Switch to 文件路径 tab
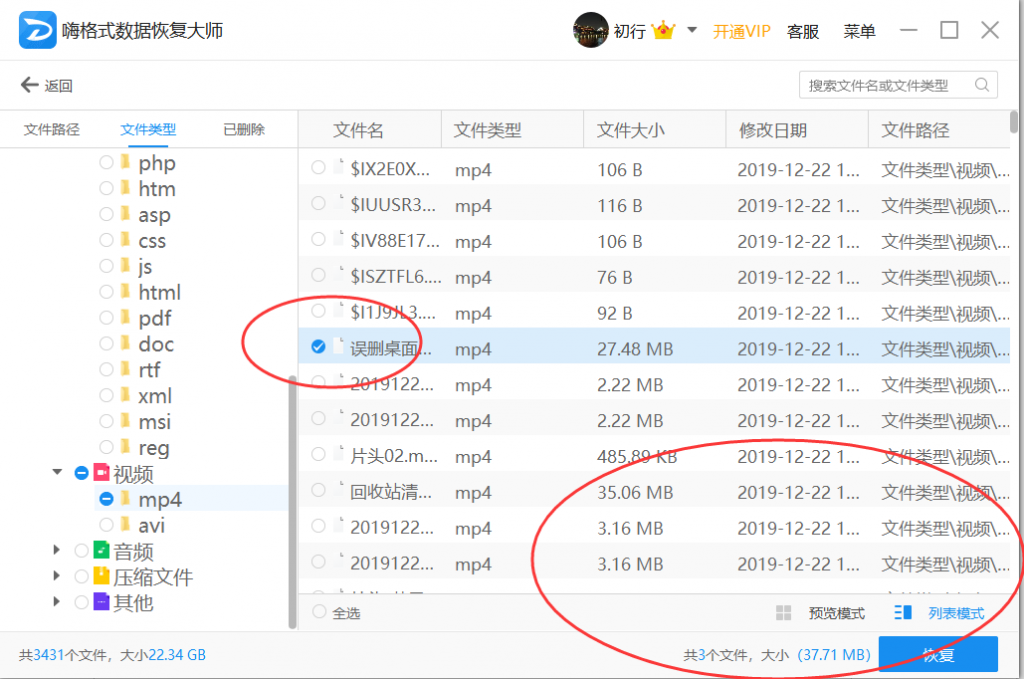Screen dimensions: 1024x679 coord(52,129)
